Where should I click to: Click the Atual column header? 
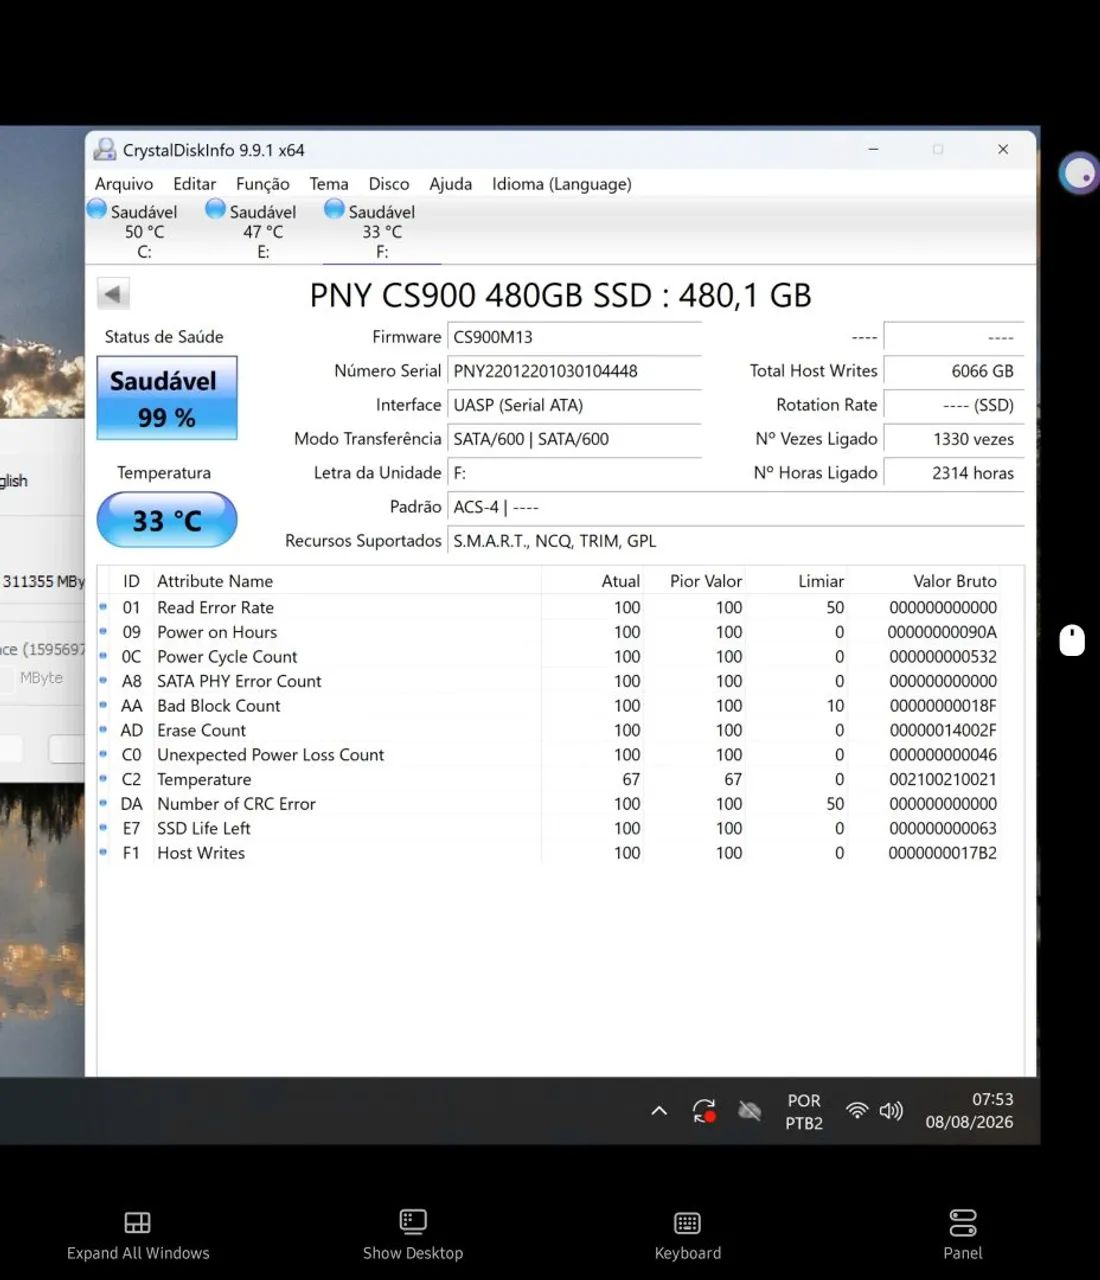click(620, 581)
